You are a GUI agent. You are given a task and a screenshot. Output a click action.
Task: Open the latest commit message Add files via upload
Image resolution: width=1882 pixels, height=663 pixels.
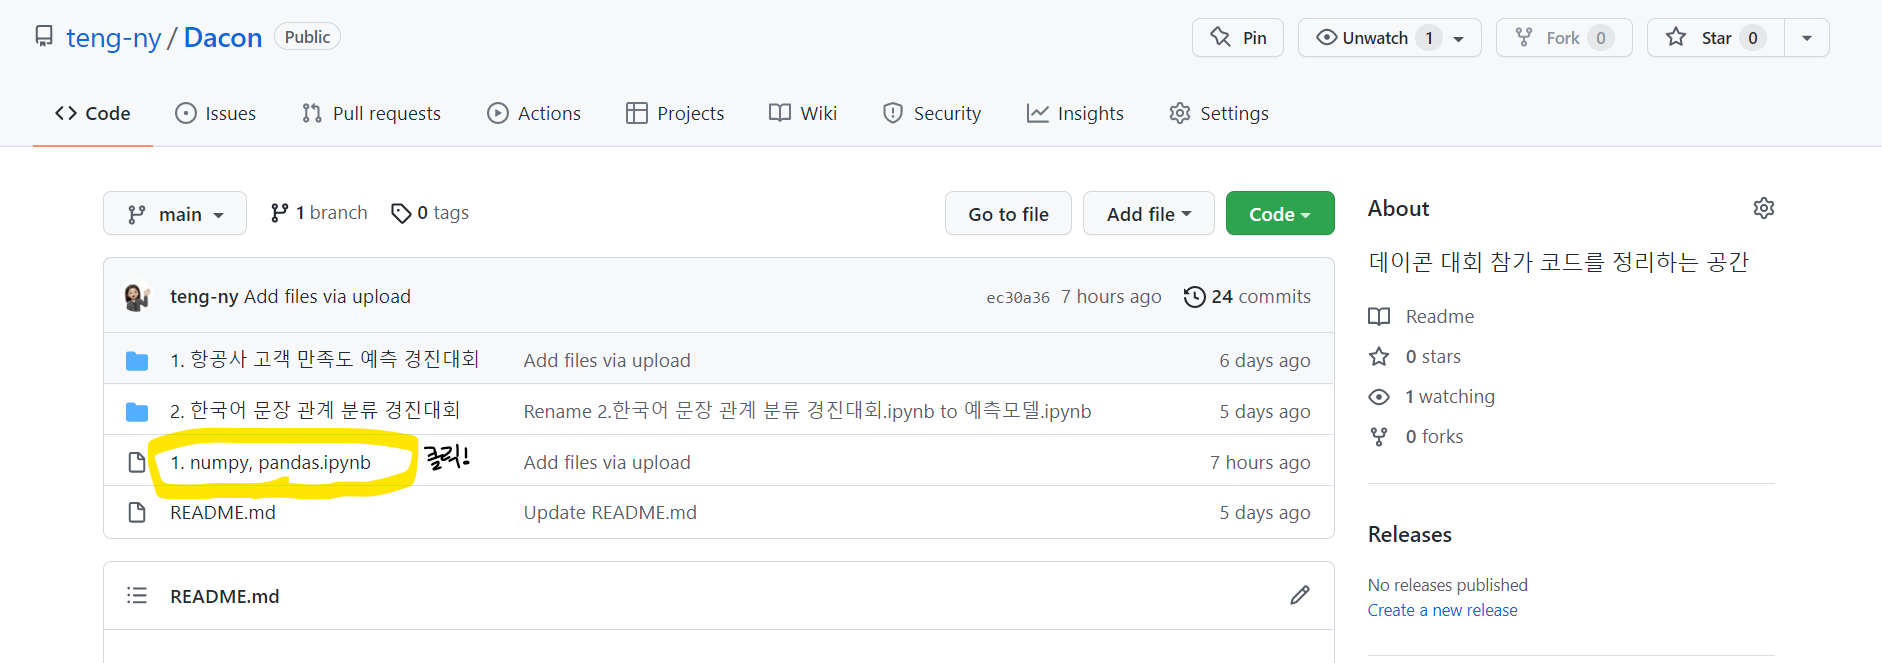(327, 297)
